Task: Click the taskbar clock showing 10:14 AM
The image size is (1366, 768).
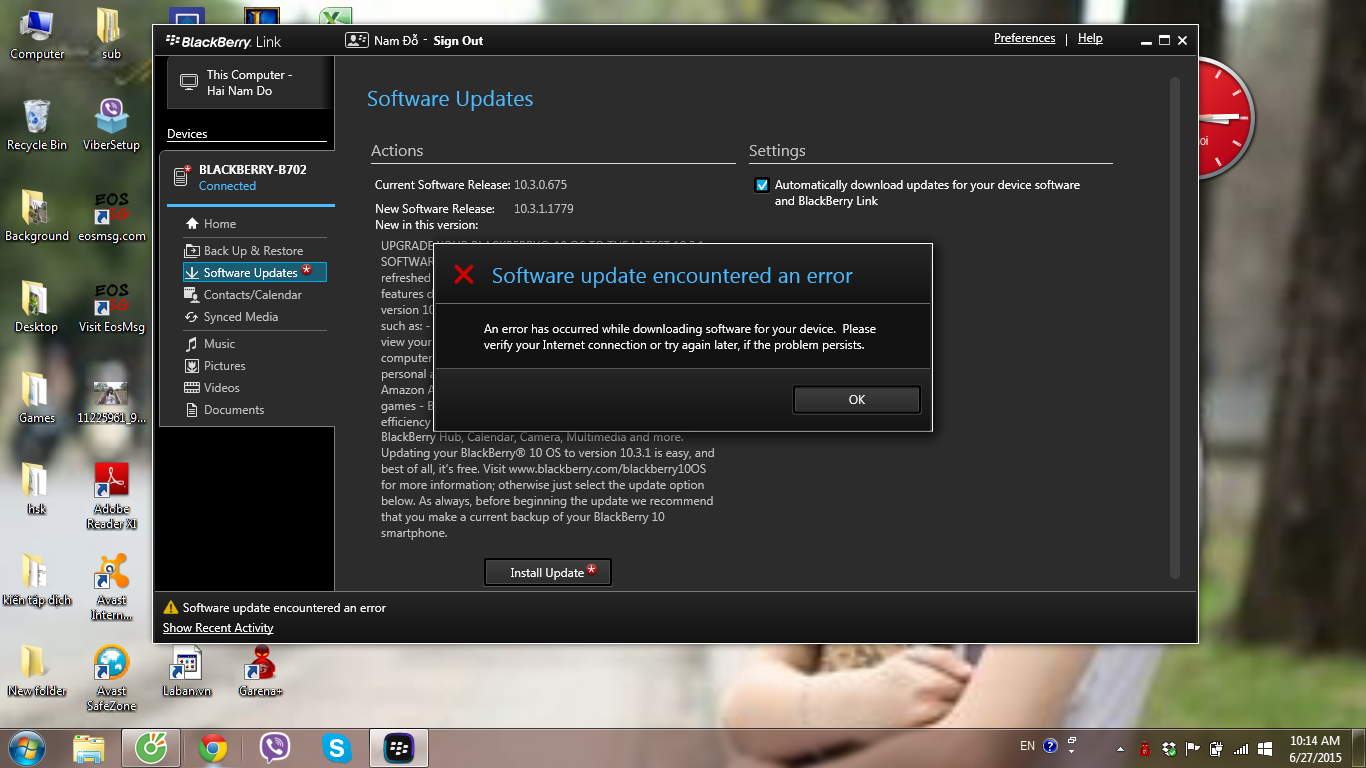Action: (1315, 749)
